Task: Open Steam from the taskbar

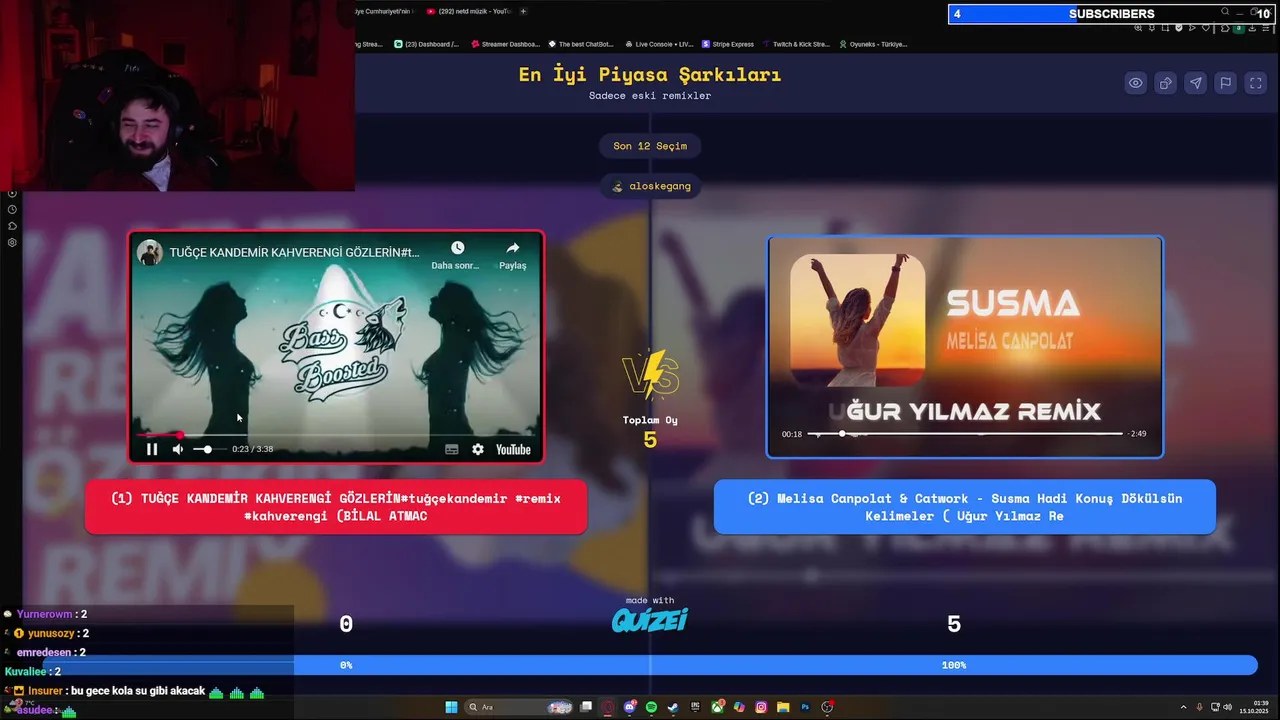Action: point(672,707)
